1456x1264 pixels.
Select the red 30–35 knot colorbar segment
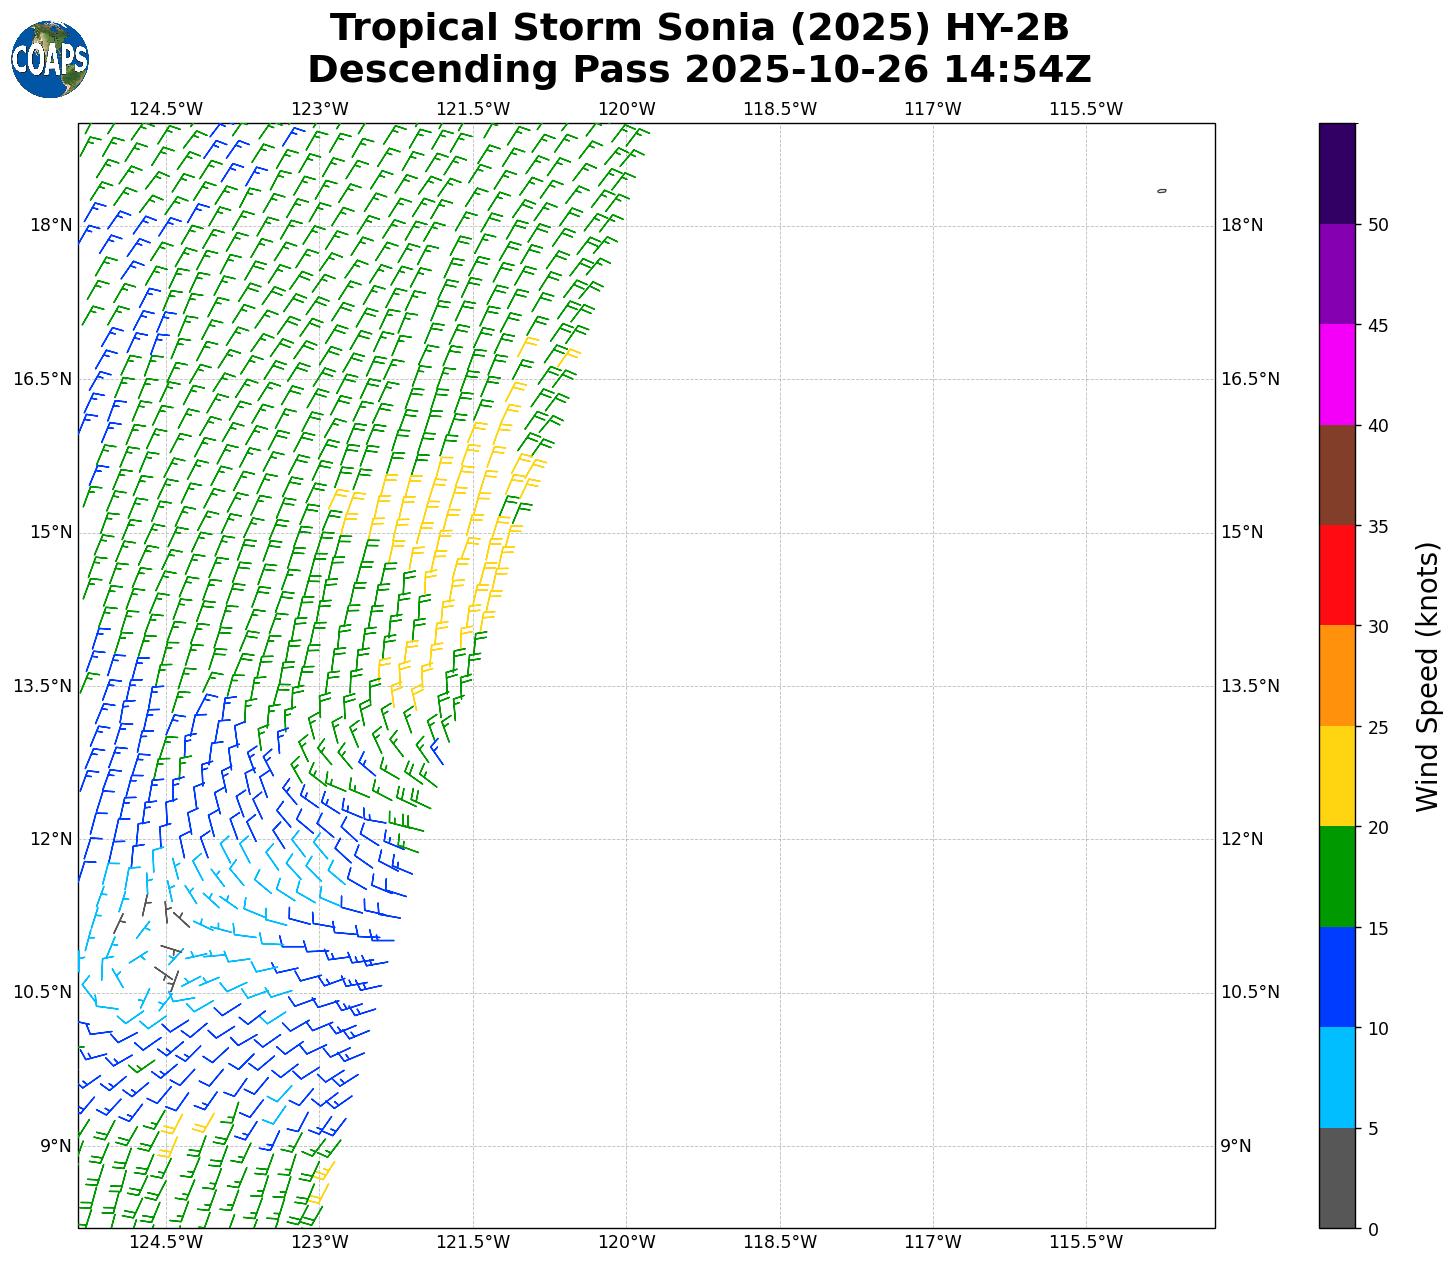[1337, 575]
